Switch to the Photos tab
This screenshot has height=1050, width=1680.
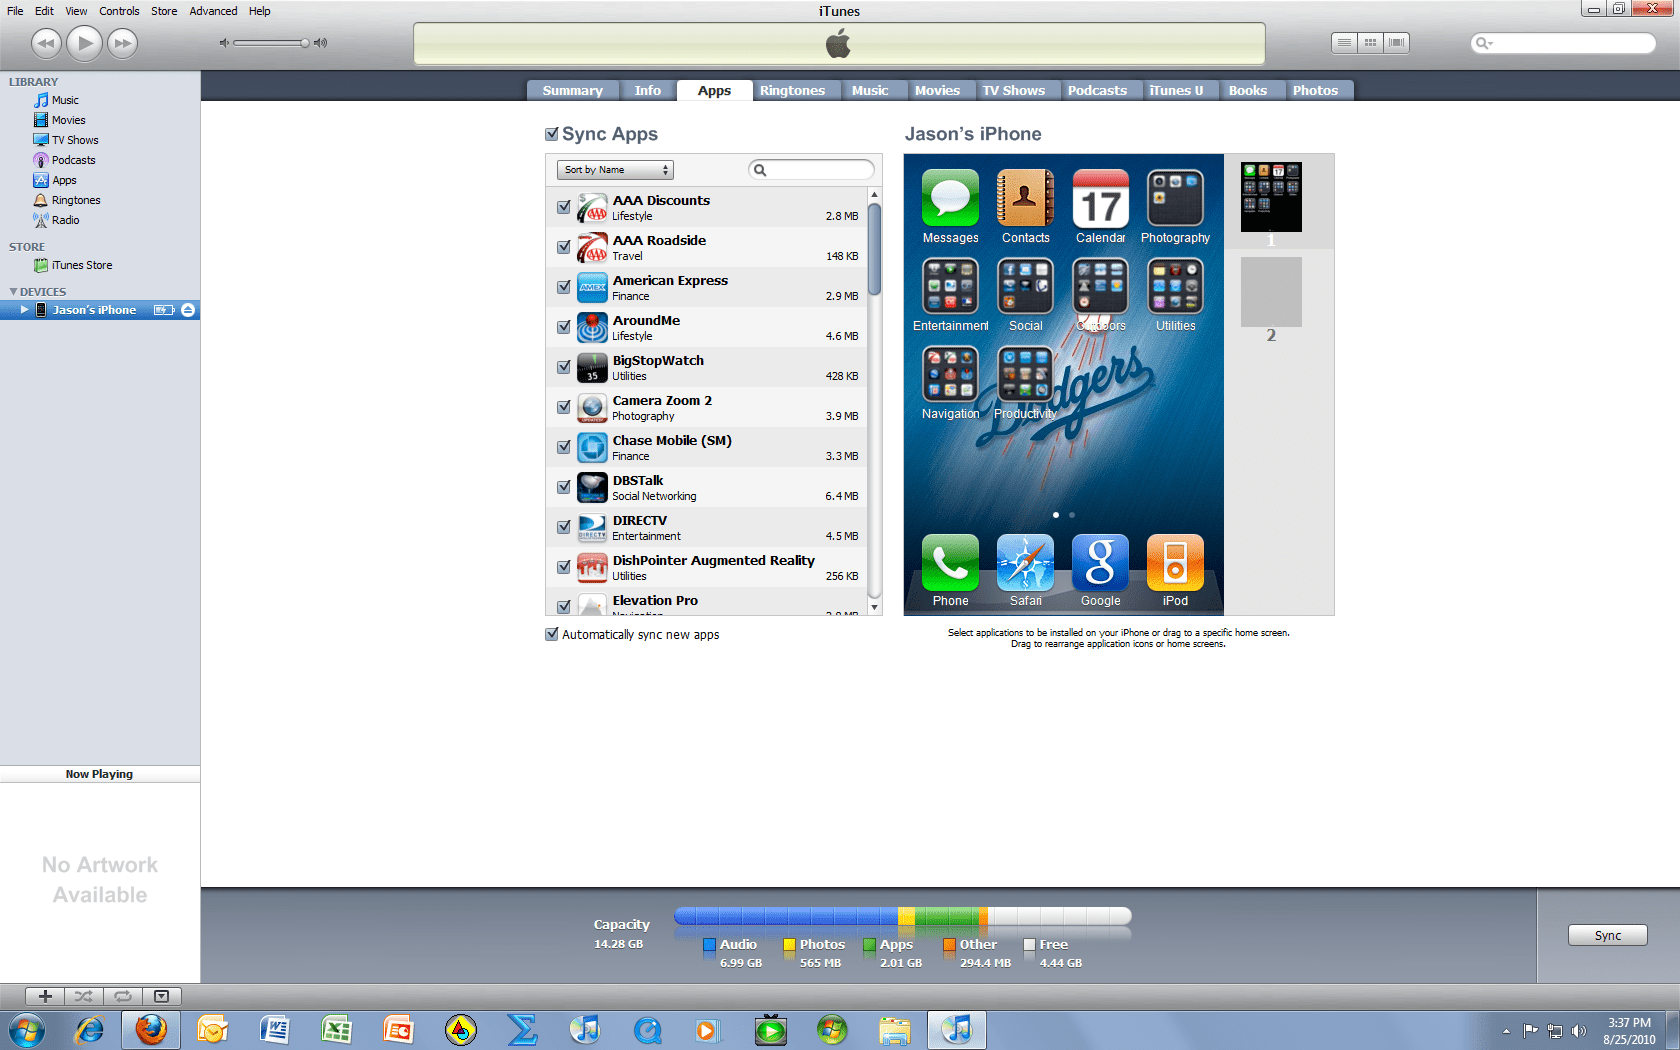tap(1315, 90)
